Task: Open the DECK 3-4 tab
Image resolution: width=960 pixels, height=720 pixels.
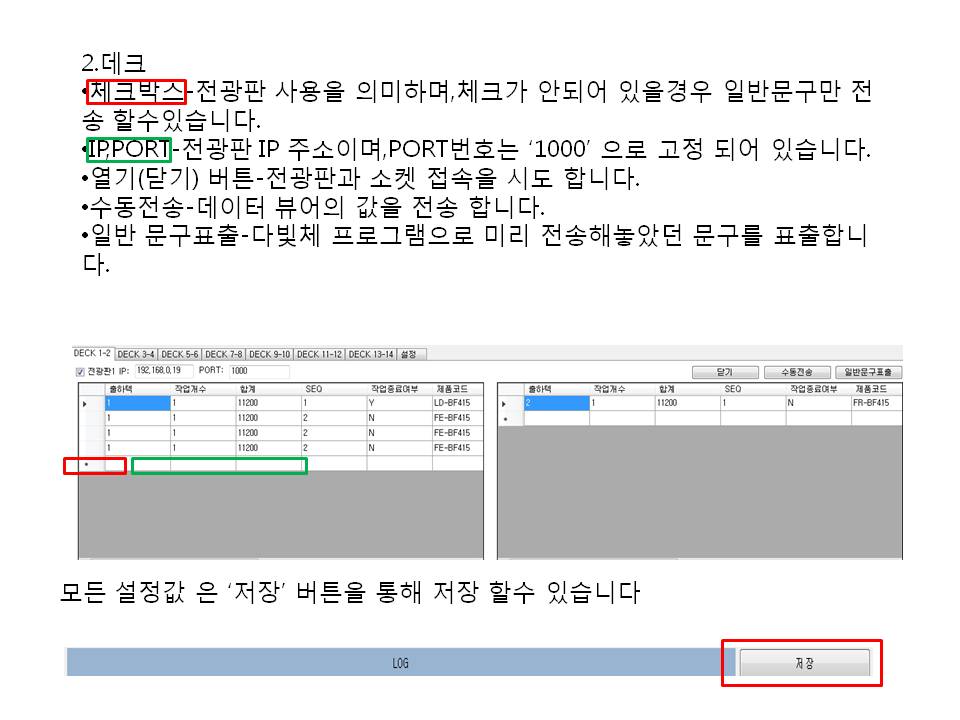Action: click(136, 354)
